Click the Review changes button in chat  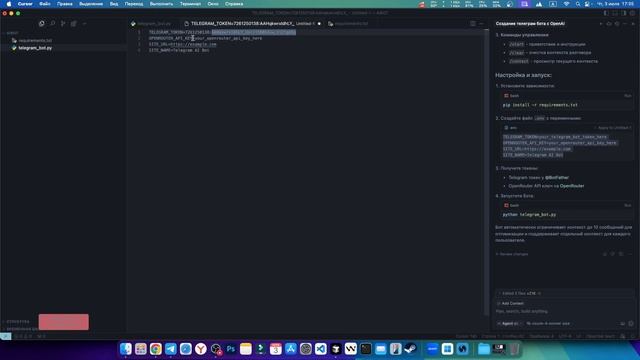(x=512, y=254)
